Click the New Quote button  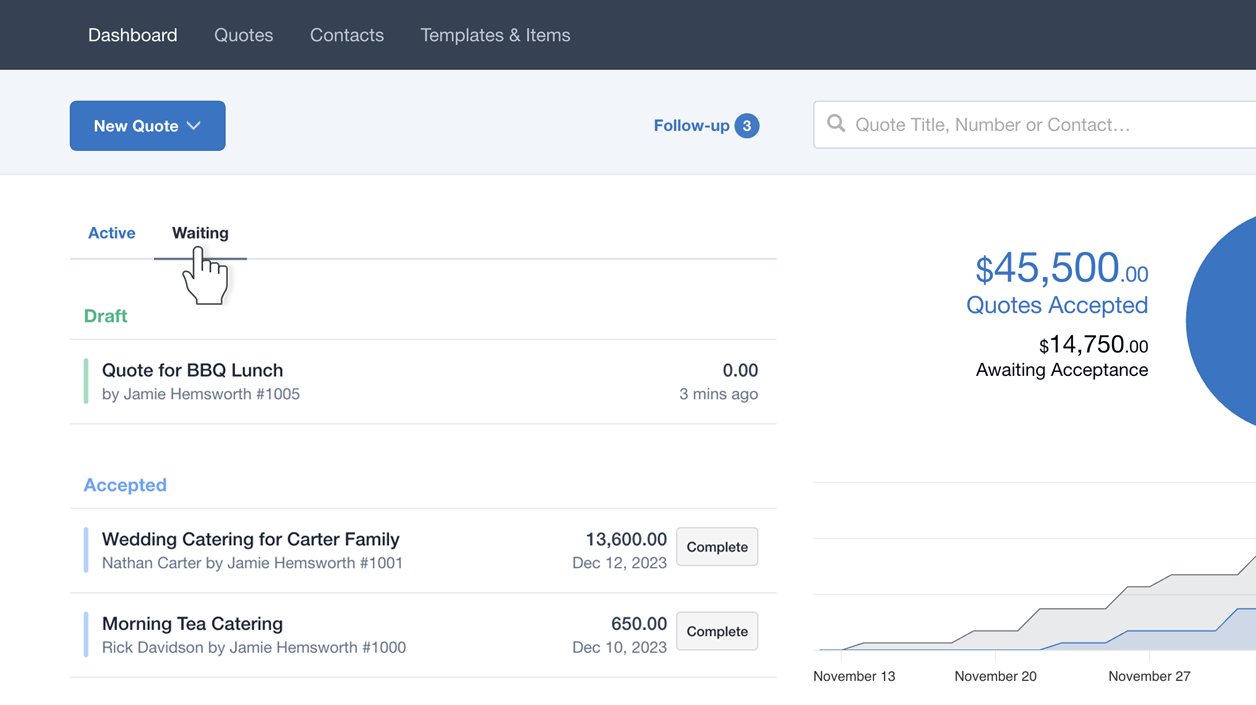point(135,126)
